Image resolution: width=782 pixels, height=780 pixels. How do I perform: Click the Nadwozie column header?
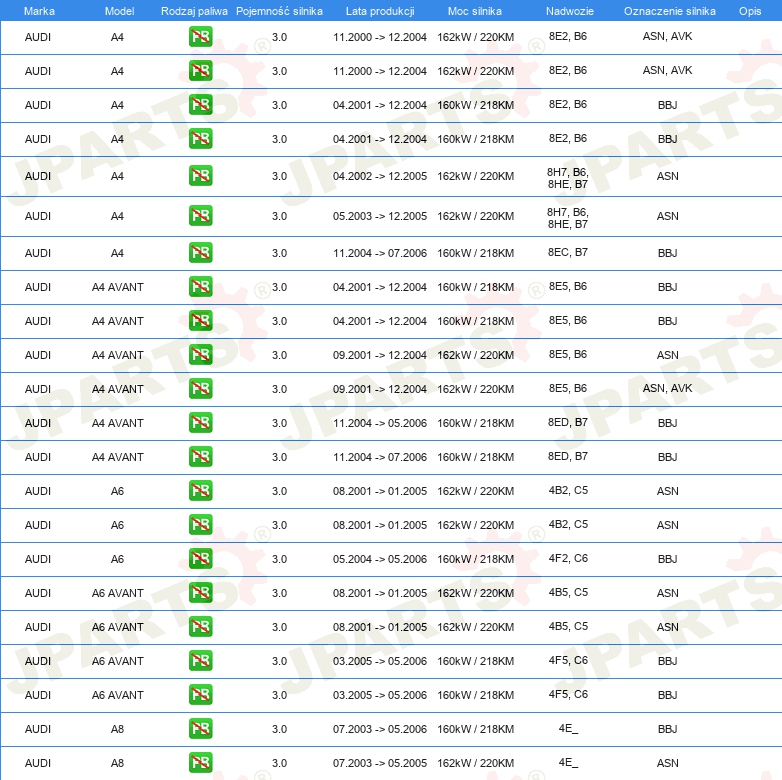point(567,11)
